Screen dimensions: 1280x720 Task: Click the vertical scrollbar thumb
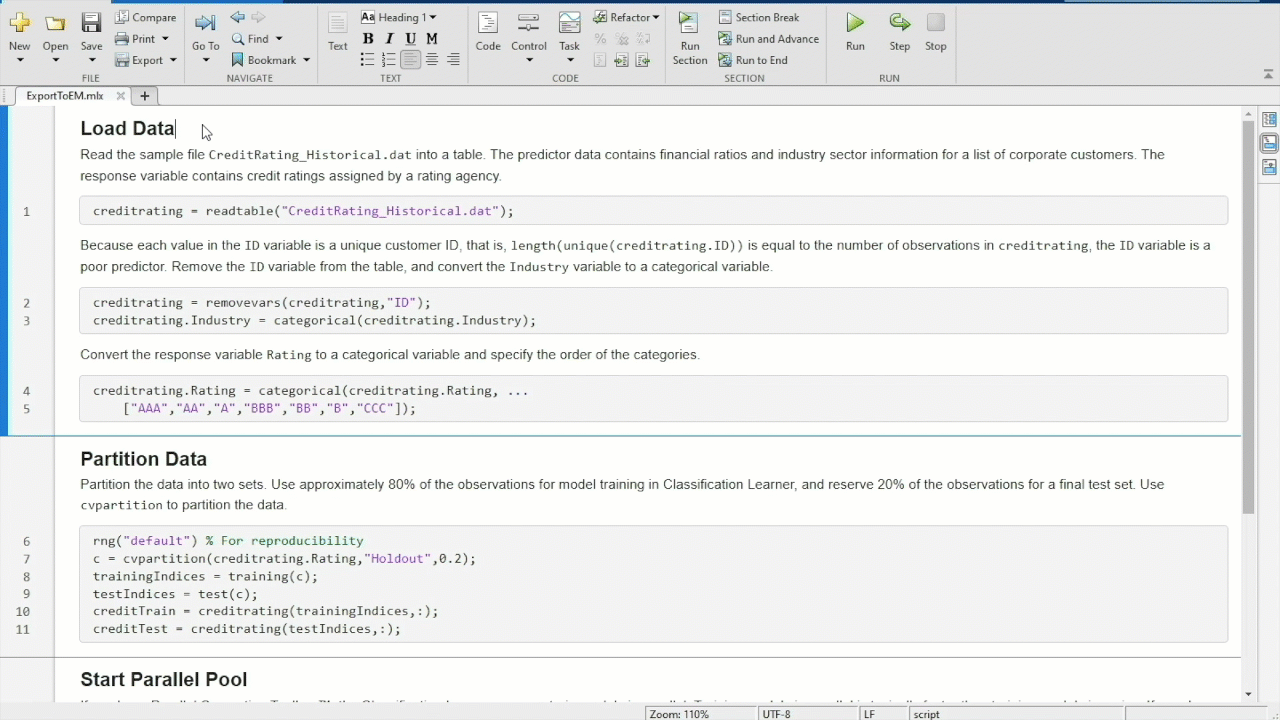click(x=1247, y=315)
